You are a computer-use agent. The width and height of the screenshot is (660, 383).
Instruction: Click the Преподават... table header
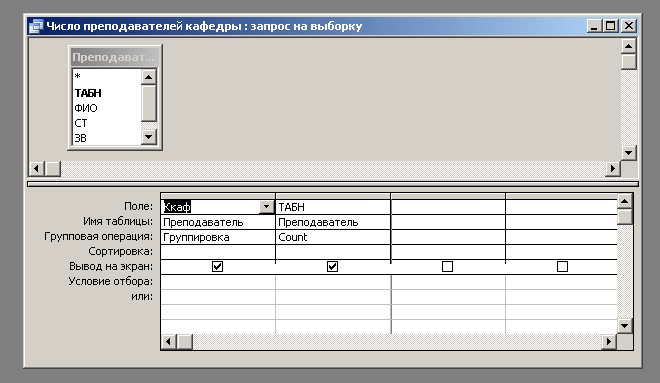click(x=114, y=57)
